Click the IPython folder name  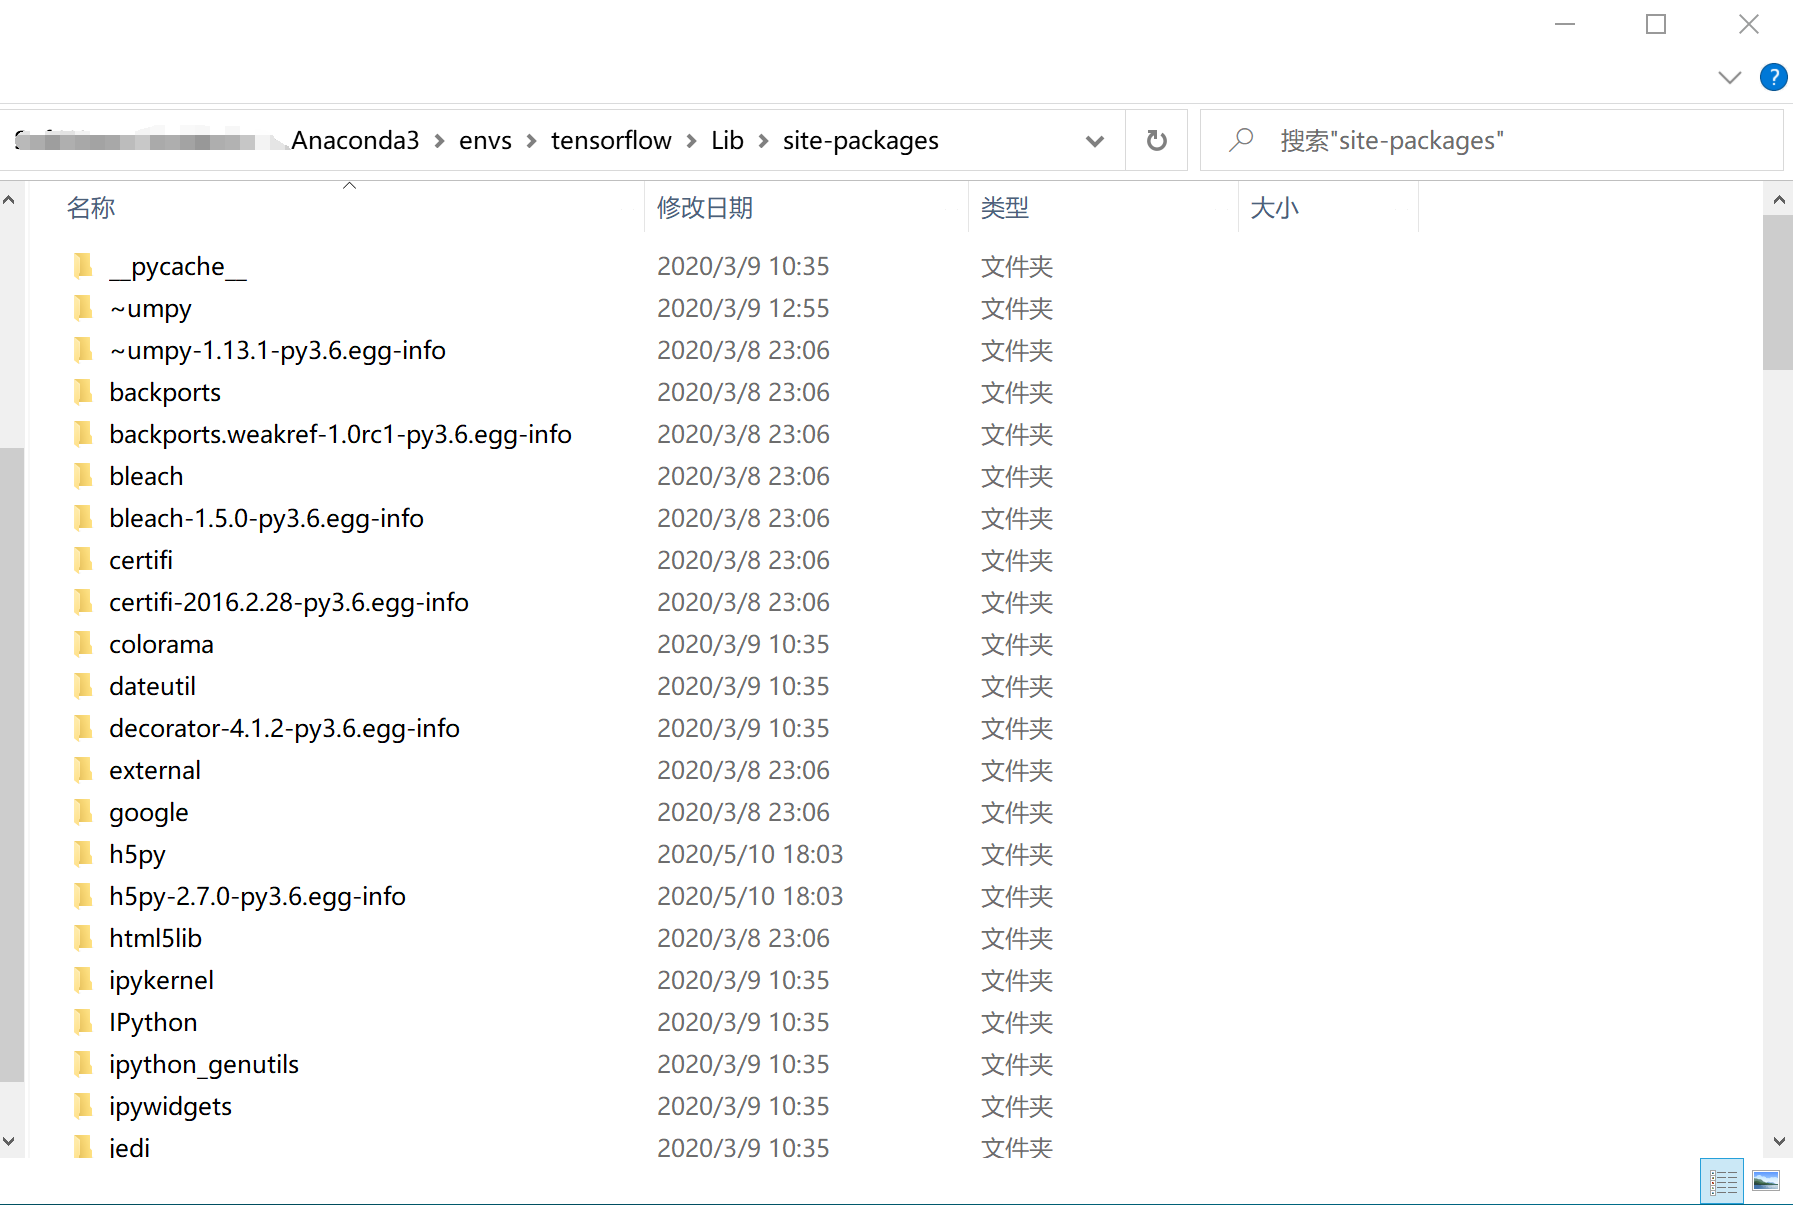pos(153,1023)
